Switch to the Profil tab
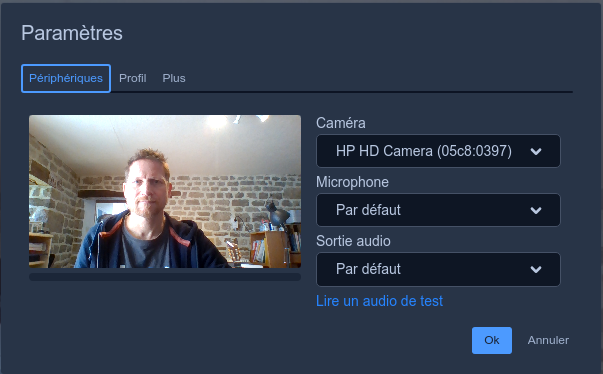Viewport: 603px width, 374px height. (x=133, y=78)
